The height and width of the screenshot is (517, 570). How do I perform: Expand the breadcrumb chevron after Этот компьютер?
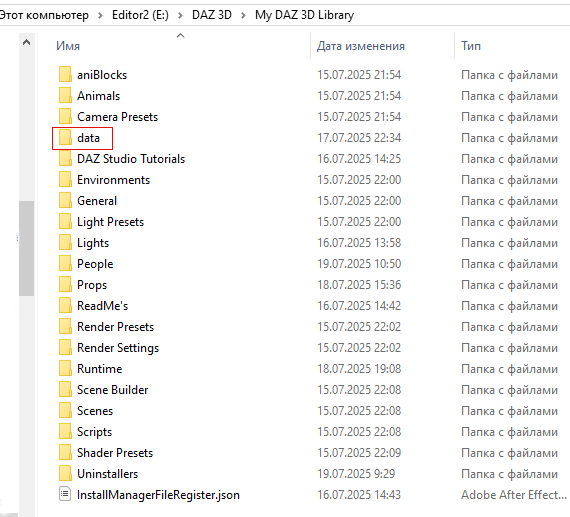pyautogui.click(x=100, y=15)
